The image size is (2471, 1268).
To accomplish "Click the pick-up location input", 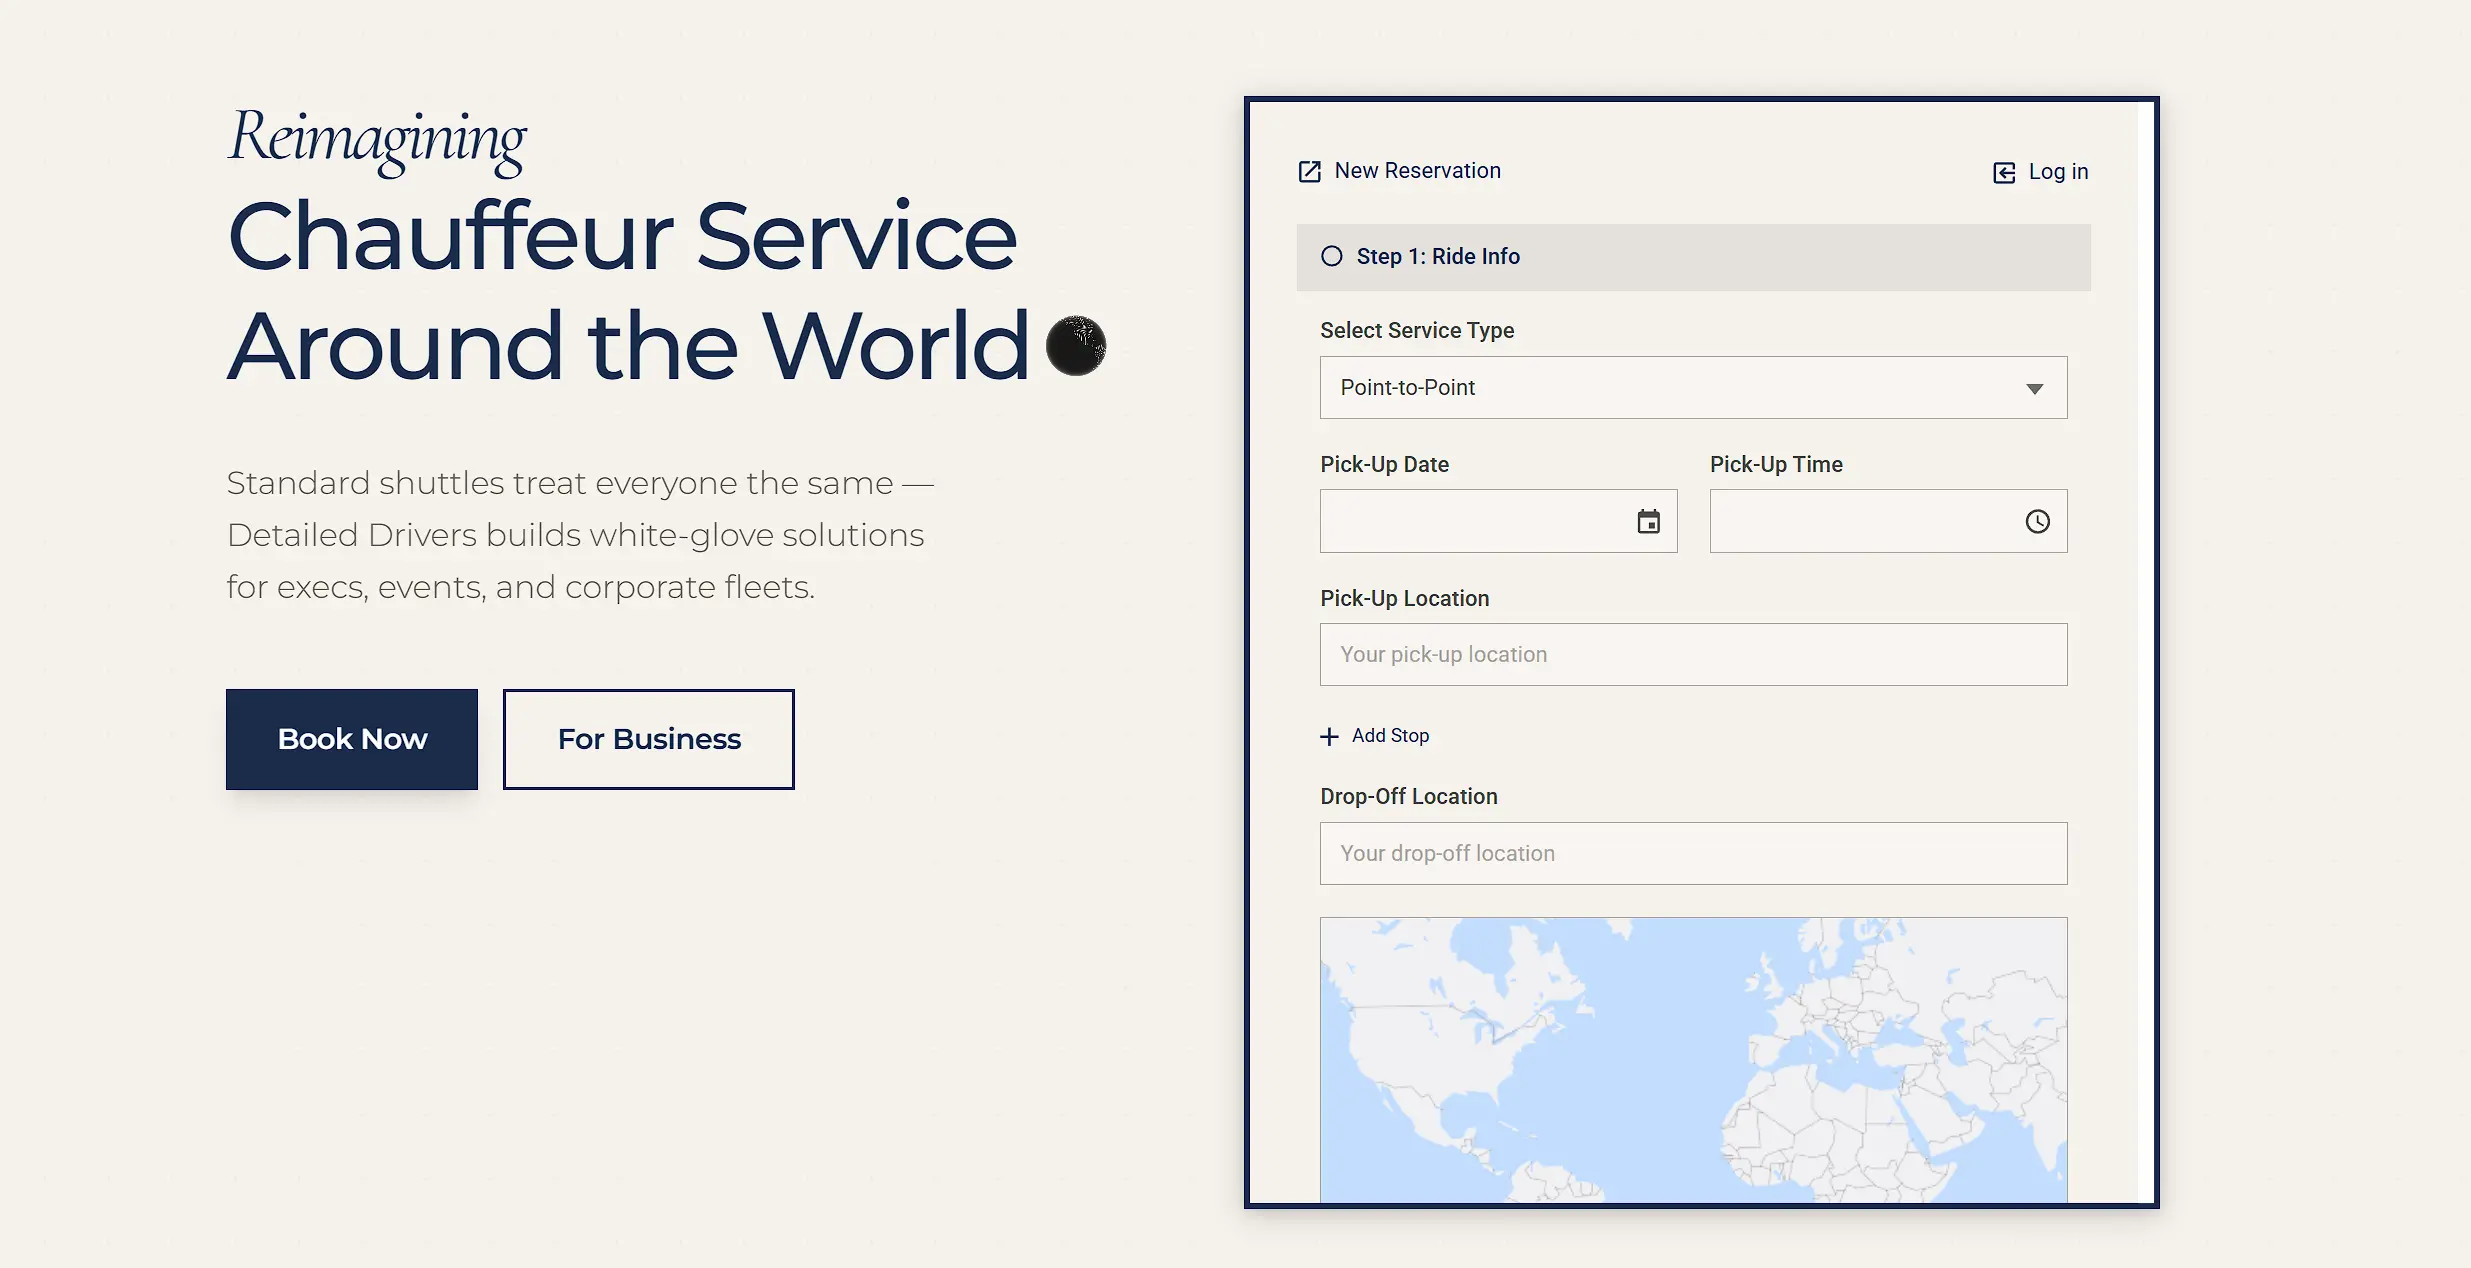I will click(x=1693, y=655).
